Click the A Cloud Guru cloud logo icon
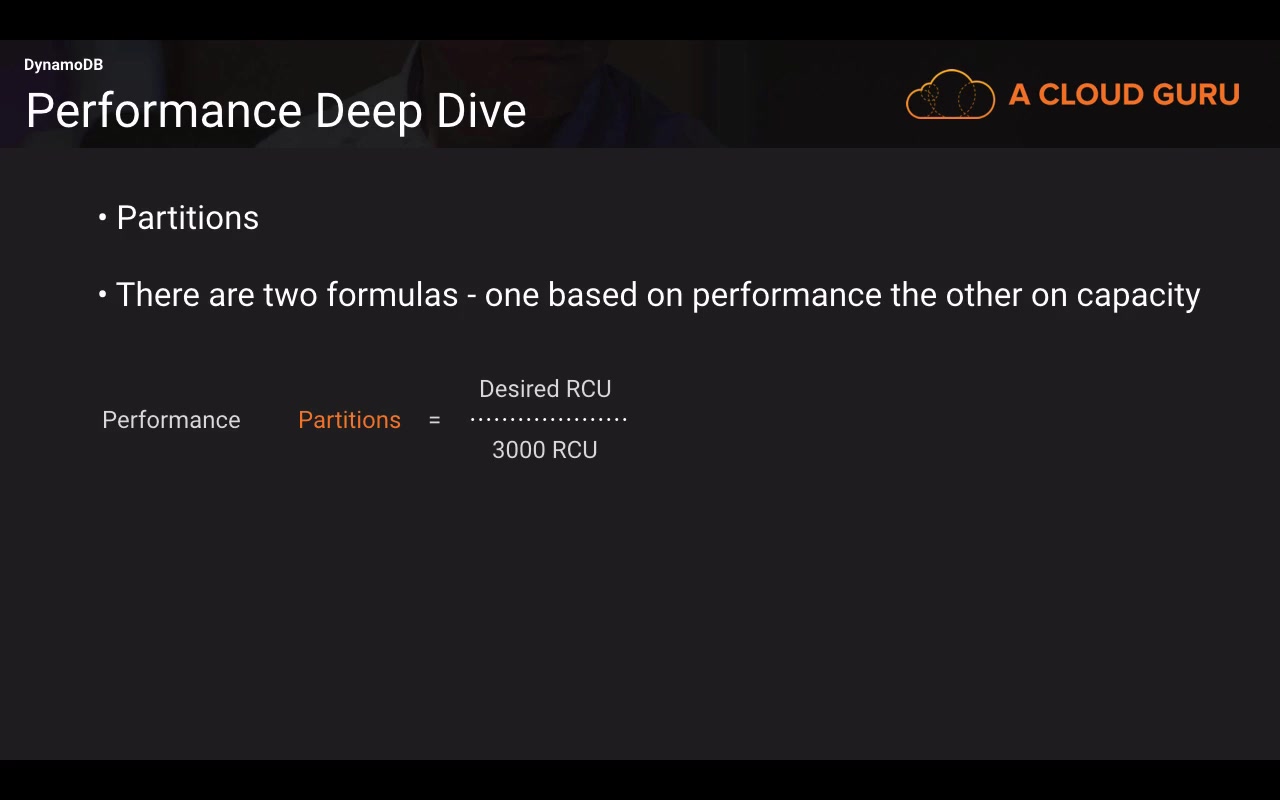The height and width of the screenshot is (800, 1280). [950, 95]
